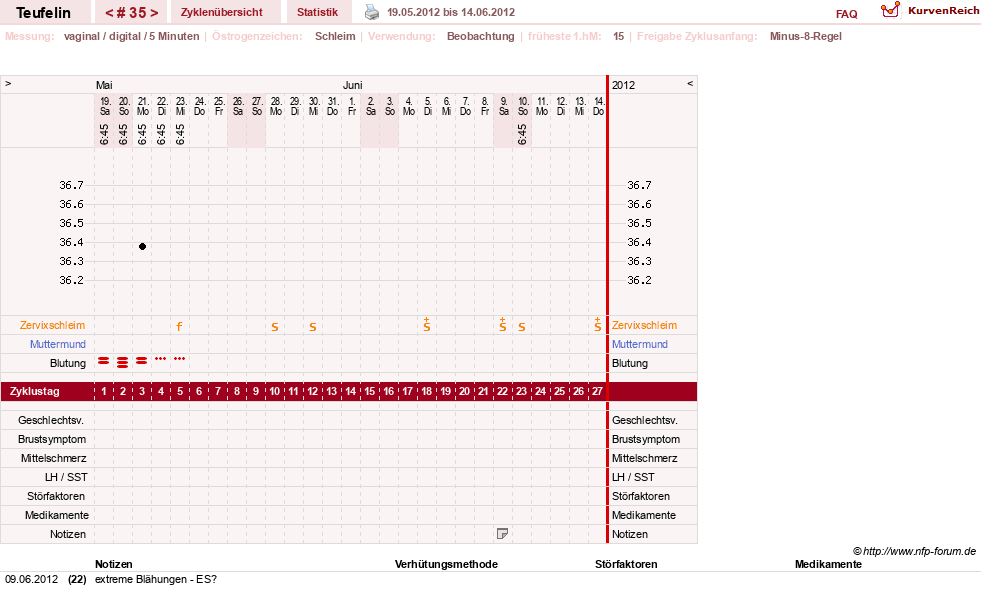The height and width of the screenshot is (603, 981).
Task: Click the Teufelin username tab
Action: pos(44,13)
